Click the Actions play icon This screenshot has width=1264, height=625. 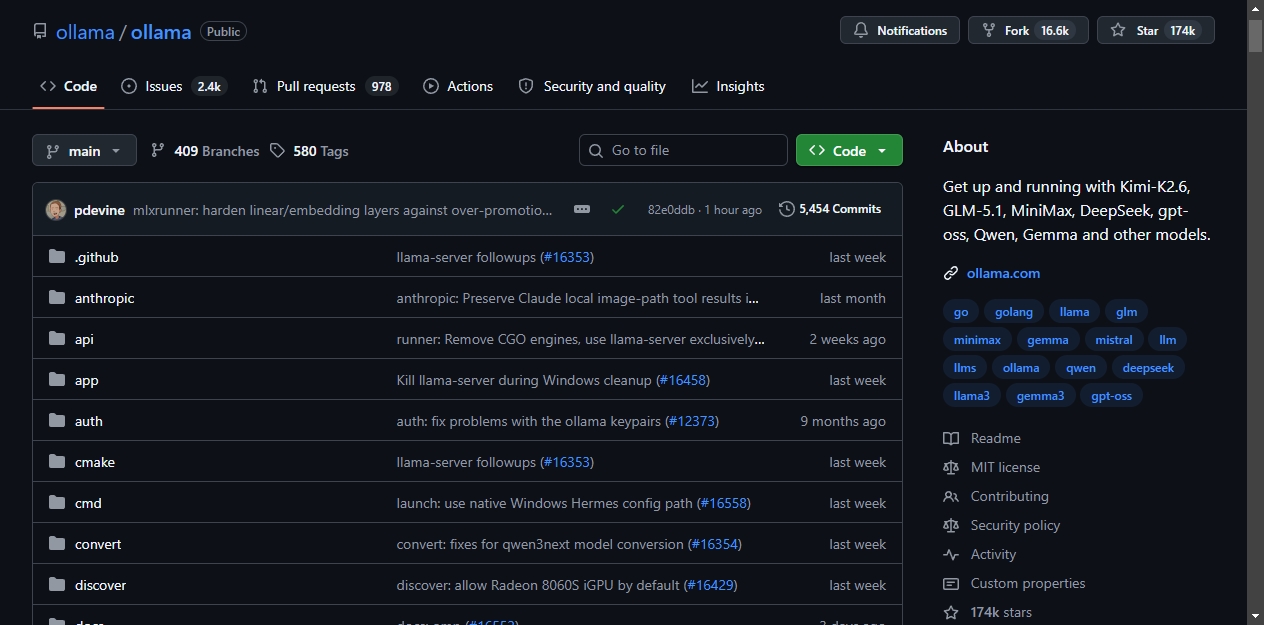click(x=431, y=86)
